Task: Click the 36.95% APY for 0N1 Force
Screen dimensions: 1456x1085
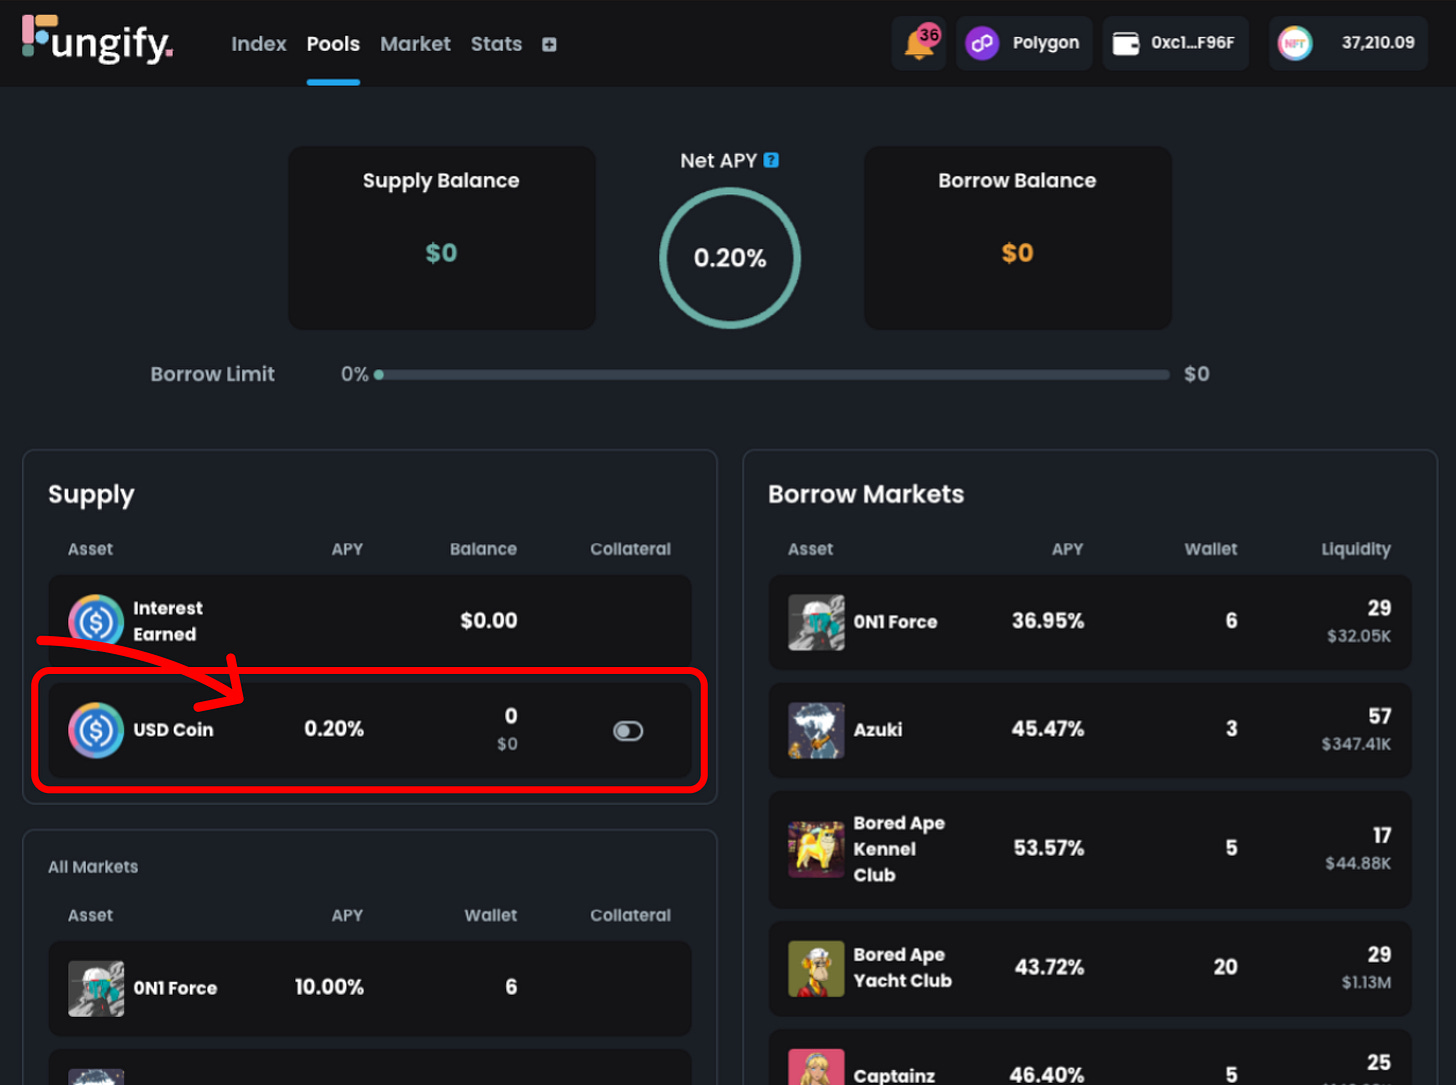Action: 1048,621
